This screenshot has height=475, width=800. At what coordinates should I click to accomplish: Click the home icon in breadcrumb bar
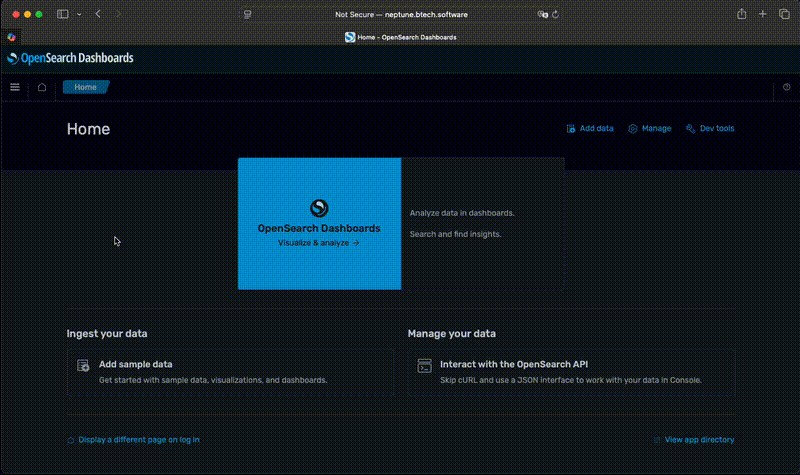[x=42, y=87]
